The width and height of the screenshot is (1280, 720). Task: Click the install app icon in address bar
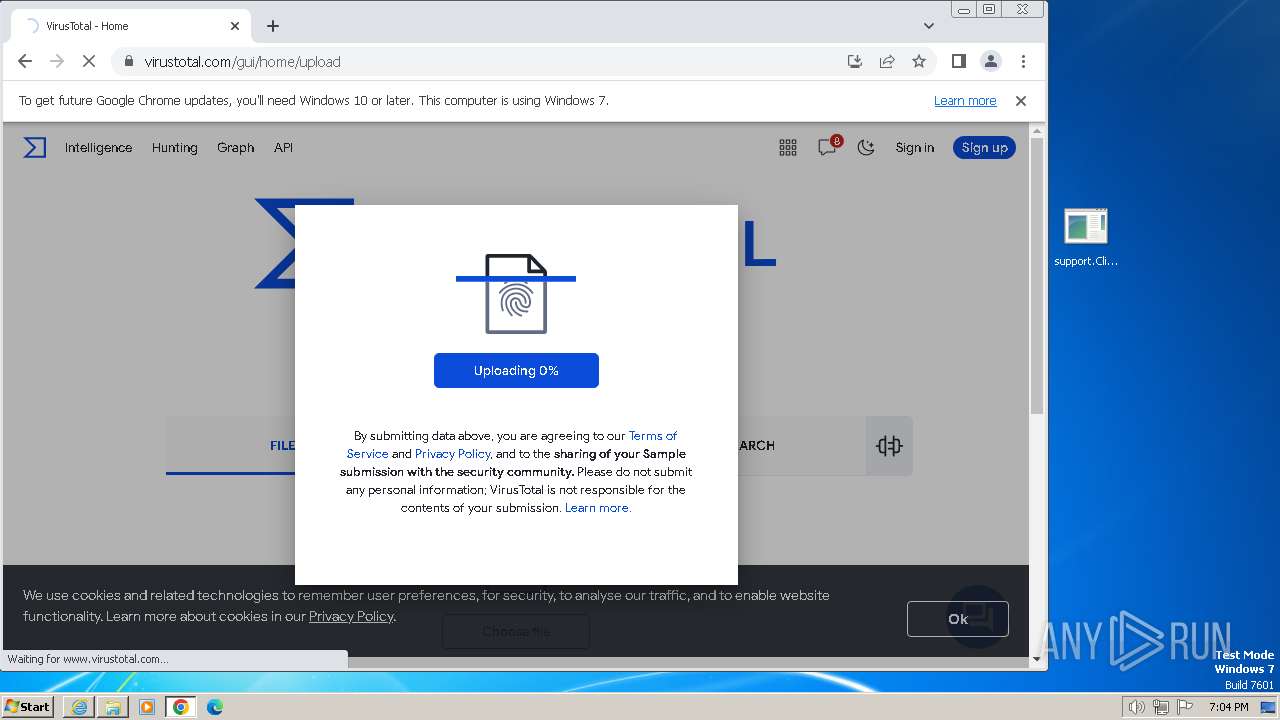coord(855,61)
